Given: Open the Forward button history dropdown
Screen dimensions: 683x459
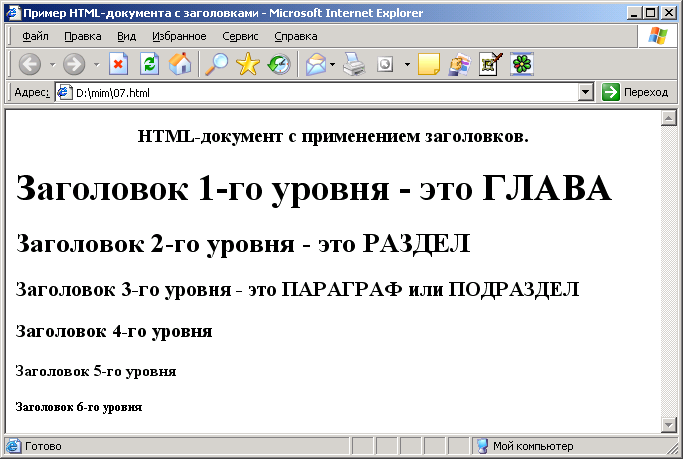Looking at the screenshot, I should (x=97, y=64).
